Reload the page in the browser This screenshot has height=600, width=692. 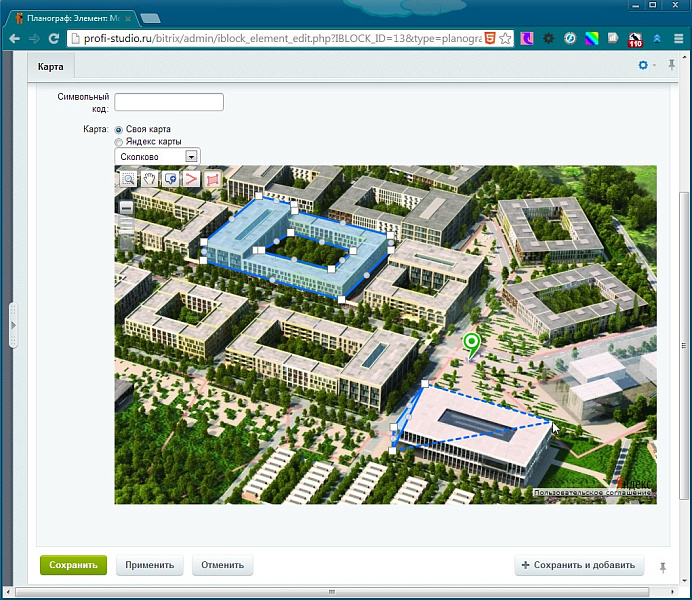pos(55,39)
